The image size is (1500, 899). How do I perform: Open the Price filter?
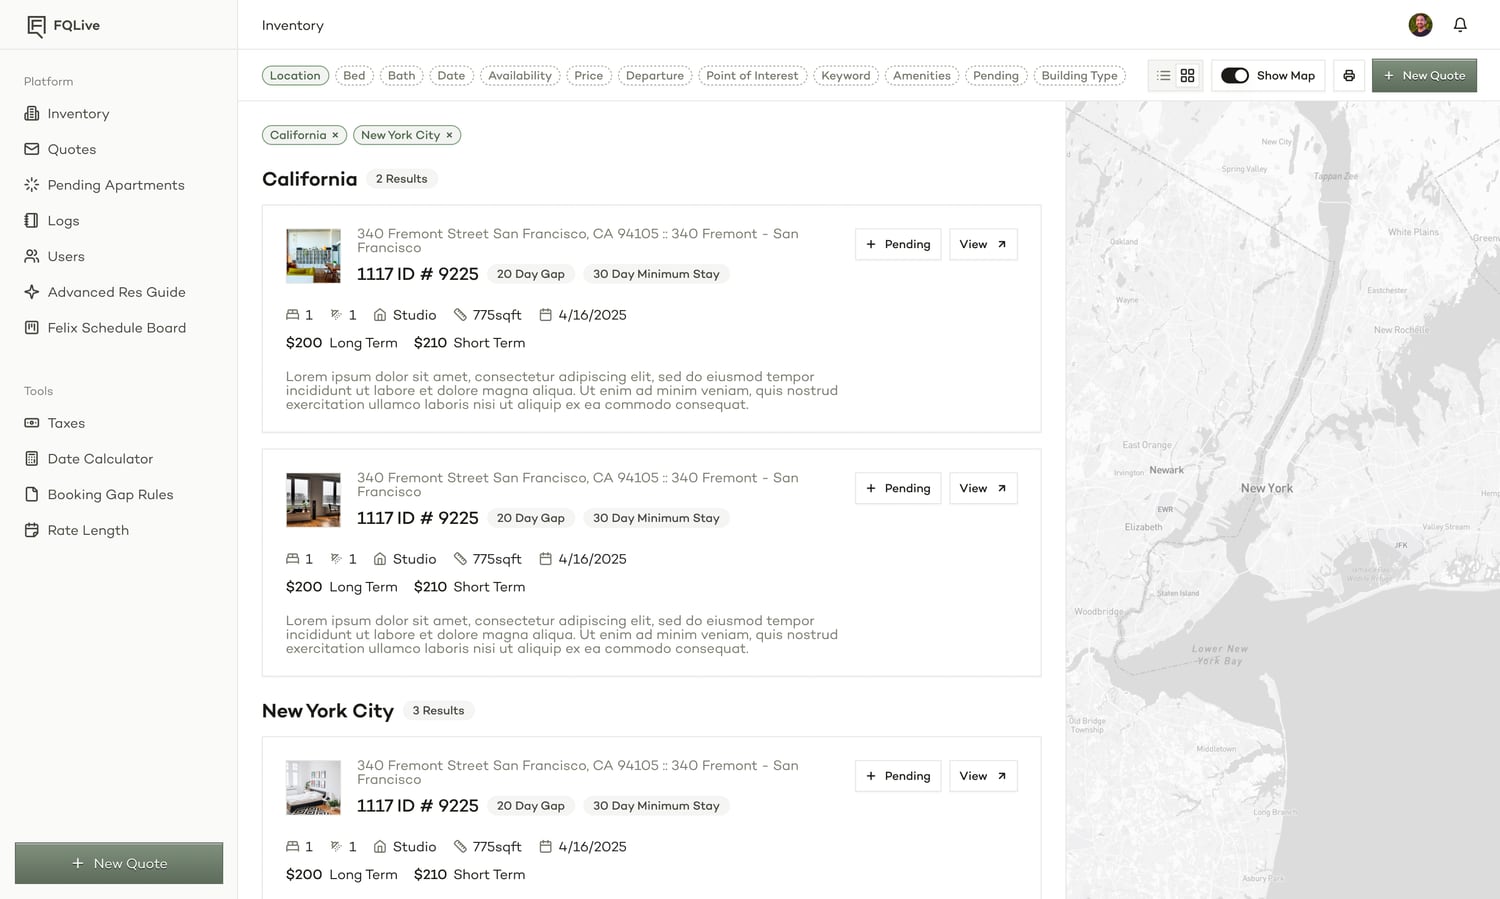(589, 76)
